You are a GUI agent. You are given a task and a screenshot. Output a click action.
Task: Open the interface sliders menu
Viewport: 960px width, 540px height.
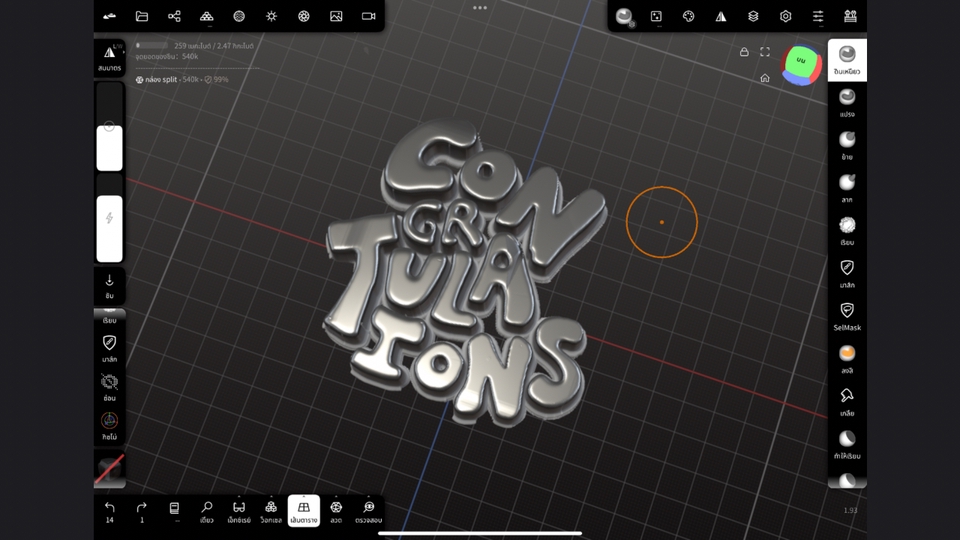(x=818, y=16)
